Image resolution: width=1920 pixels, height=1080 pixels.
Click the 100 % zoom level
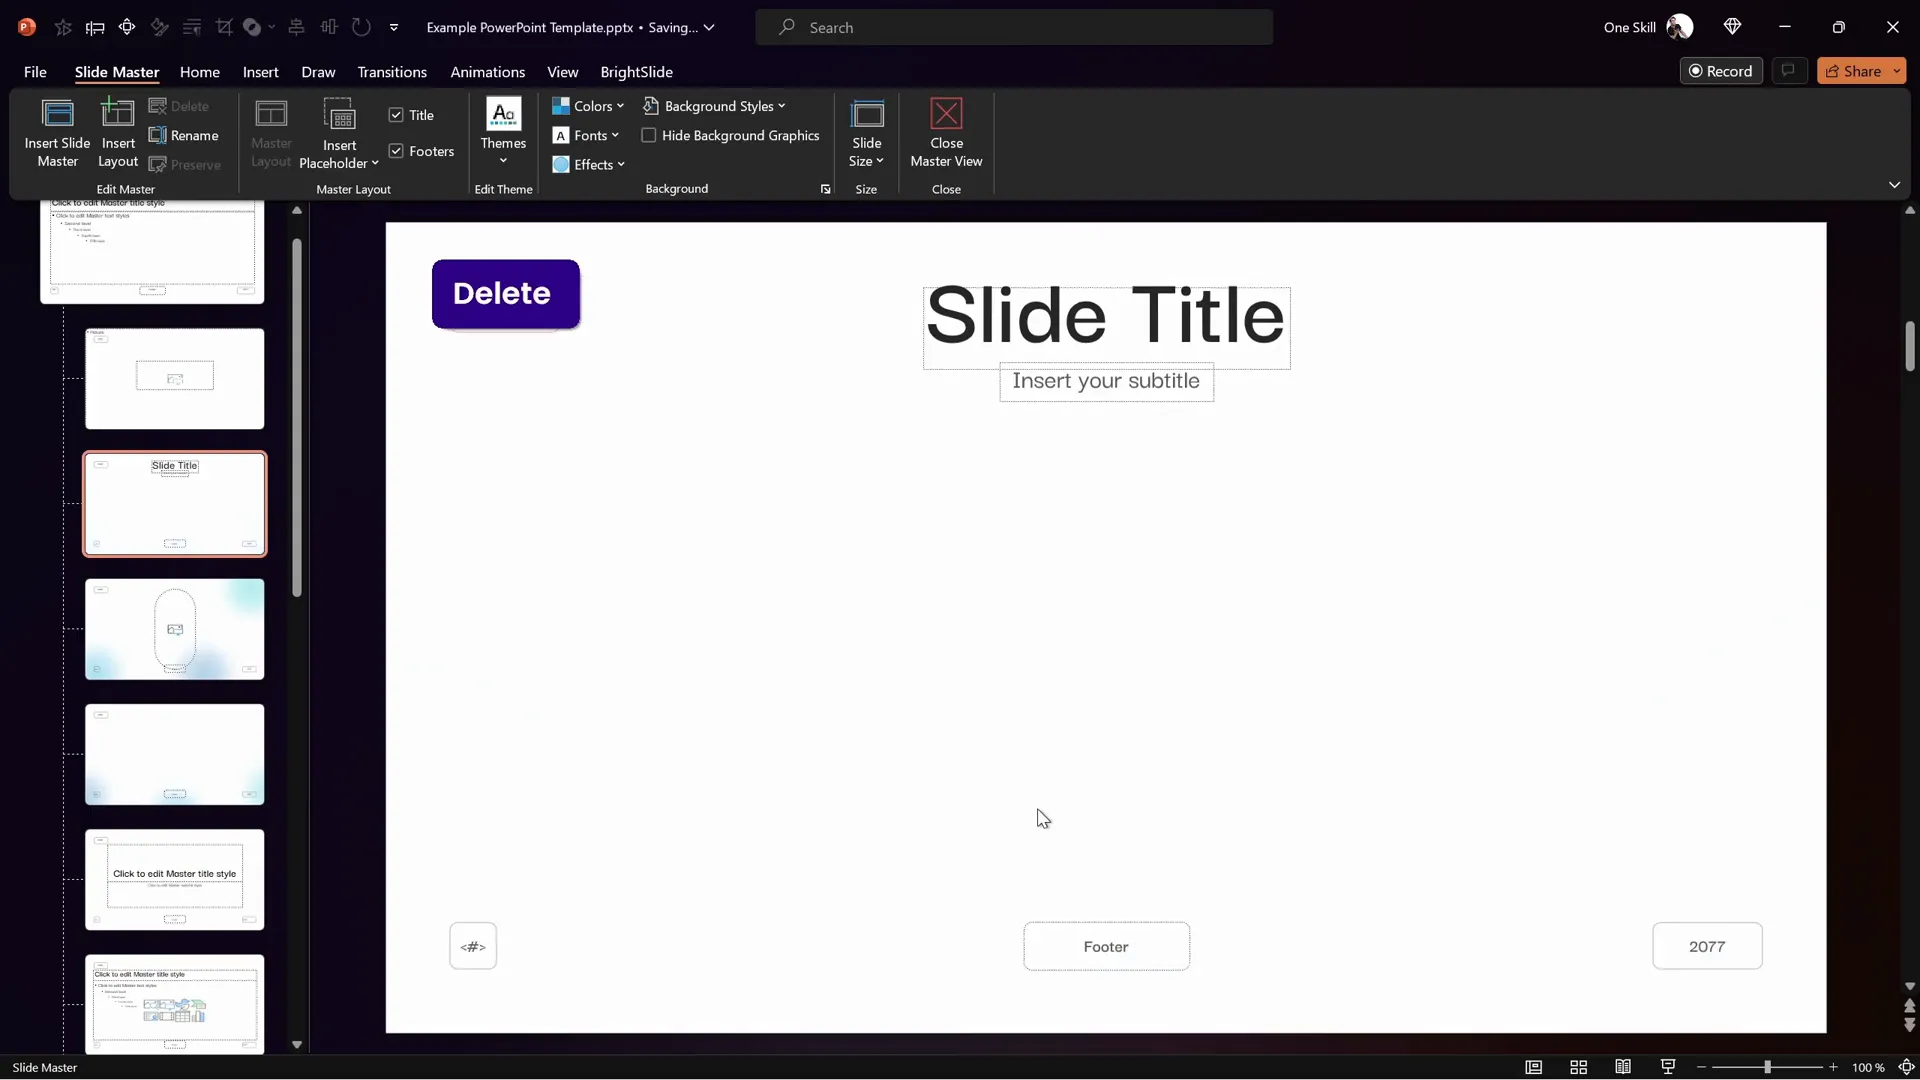click(x=1868, y=1067)
